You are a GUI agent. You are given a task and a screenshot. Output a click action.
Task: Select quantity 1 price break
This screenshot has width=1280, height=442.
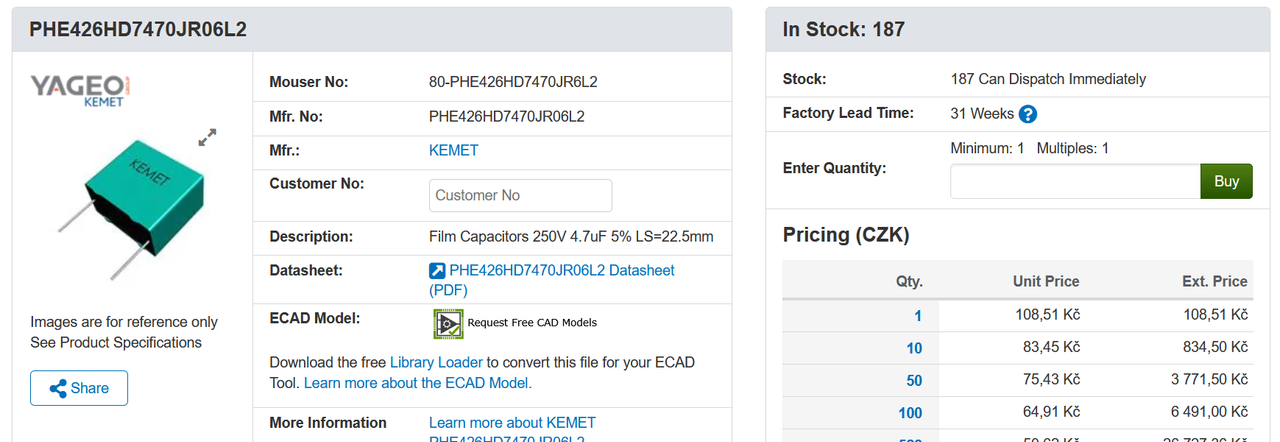coord(918,315)
